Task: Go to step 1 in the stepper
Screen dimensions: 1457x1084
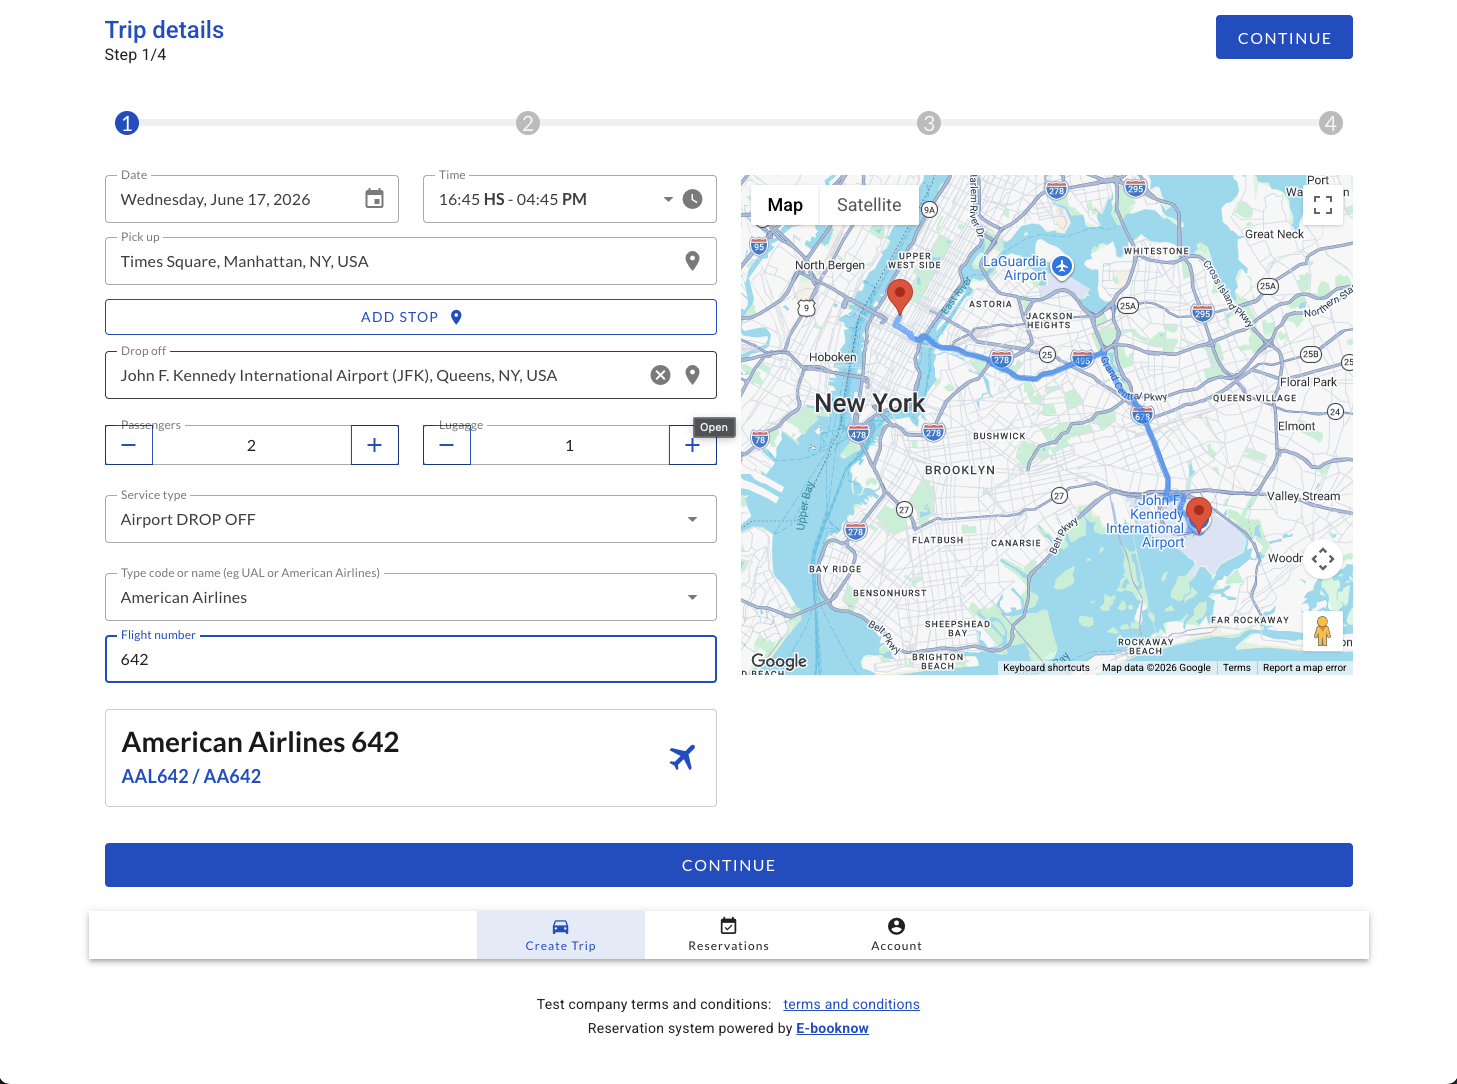Action: (x=127, y=123)
